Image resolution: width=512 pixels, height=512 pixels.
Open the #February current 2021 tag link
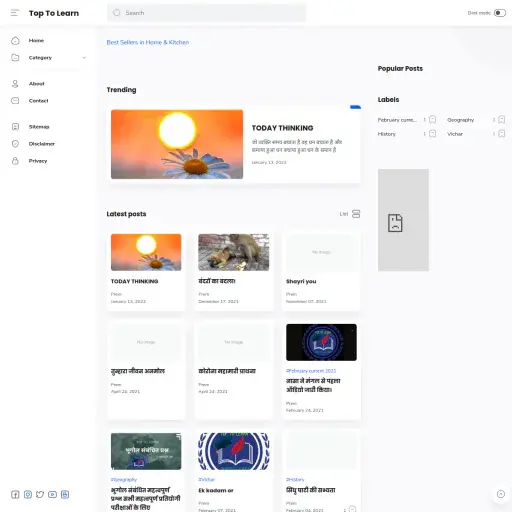[x=311, y=371]
